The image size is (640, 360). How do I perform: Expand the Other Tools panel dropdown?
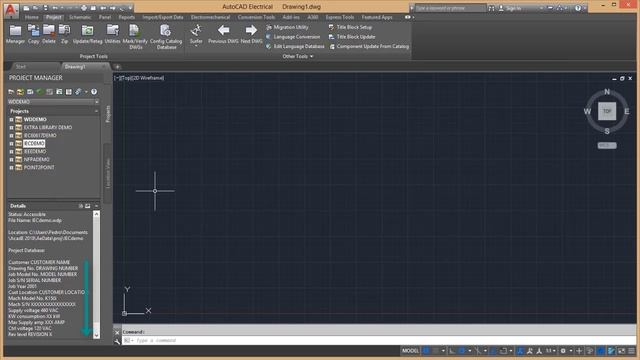[x=298, y=56]
